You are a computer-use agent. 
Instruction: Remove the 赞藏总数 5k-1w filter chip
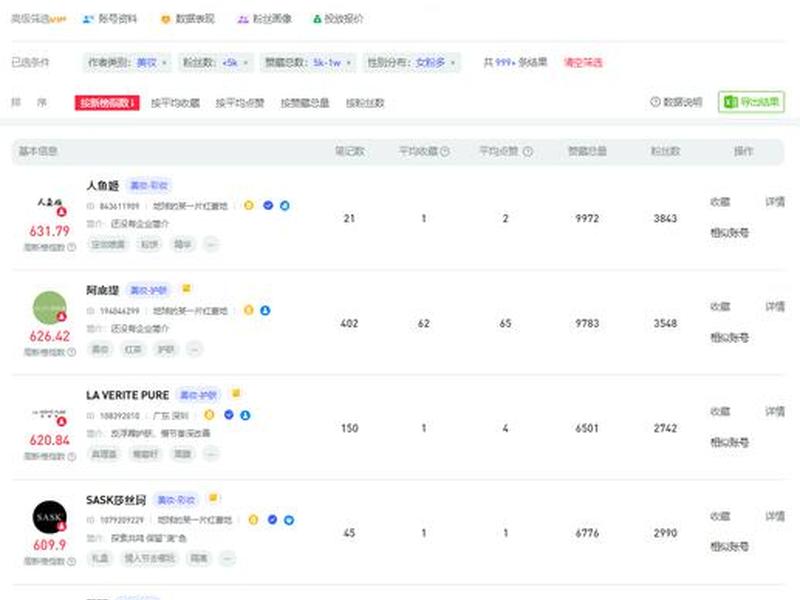[348, 63]
